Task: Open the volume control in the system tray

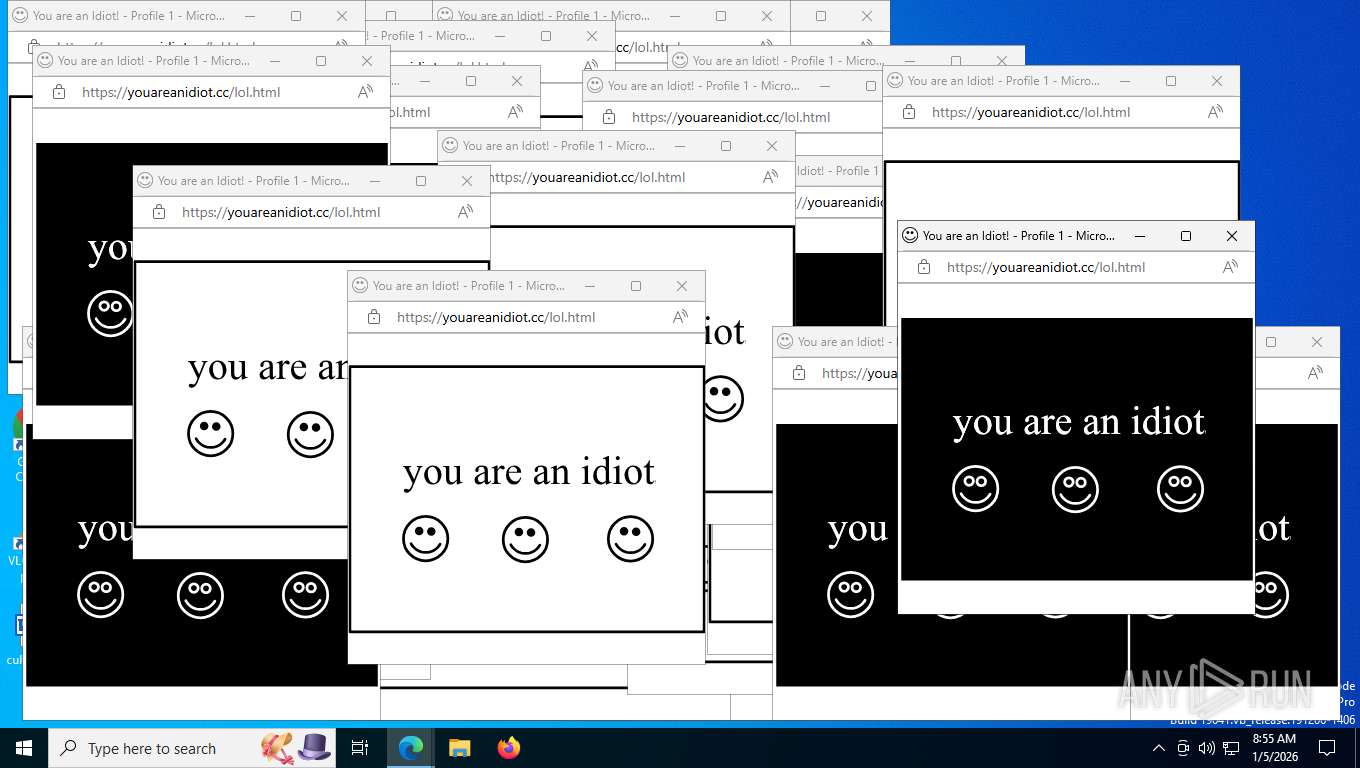Action: (1206, 748)
